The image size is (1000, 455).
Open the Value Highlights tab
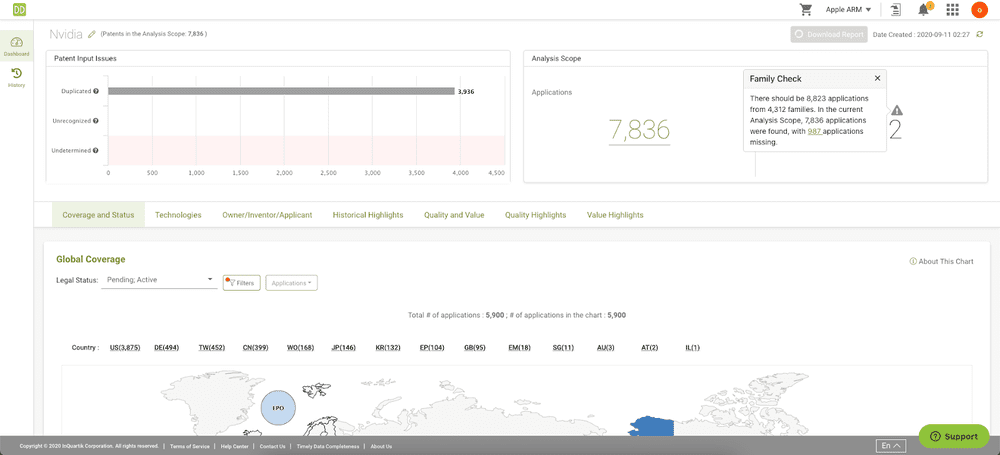(x=615, y=215)
